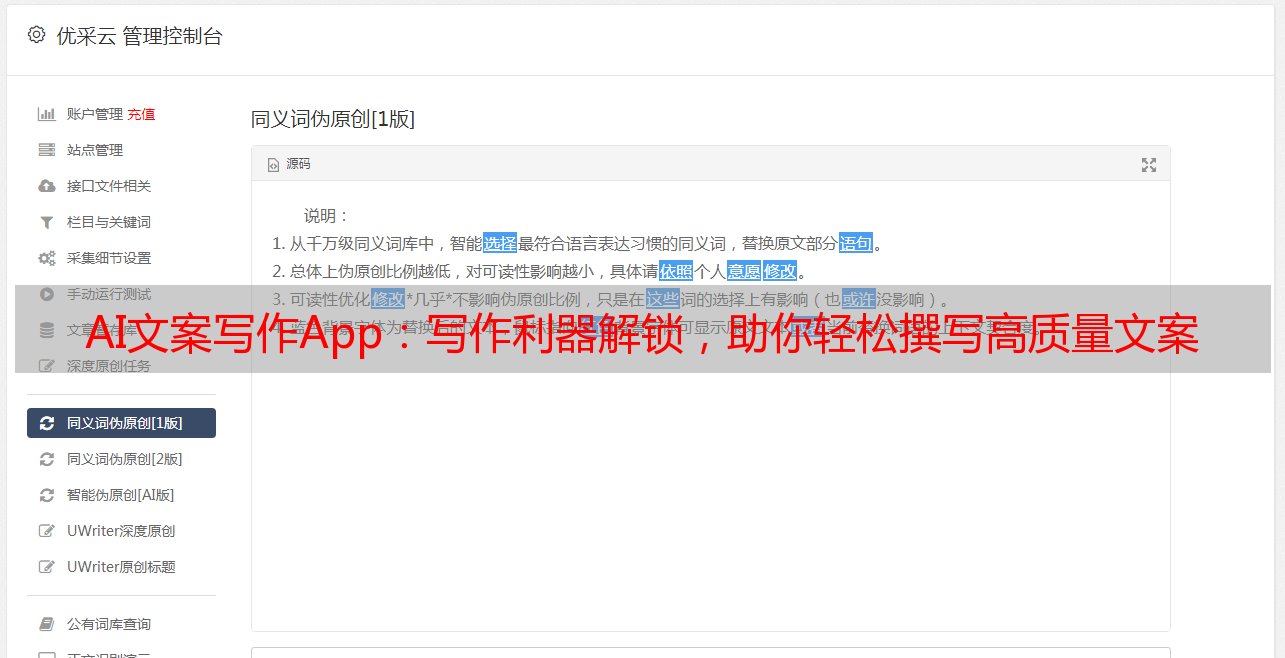Viewport: 1285px width, 658px height.
Task: Click the page heading 同义词伪原创[1版]
Action: [x=333, y=119]
